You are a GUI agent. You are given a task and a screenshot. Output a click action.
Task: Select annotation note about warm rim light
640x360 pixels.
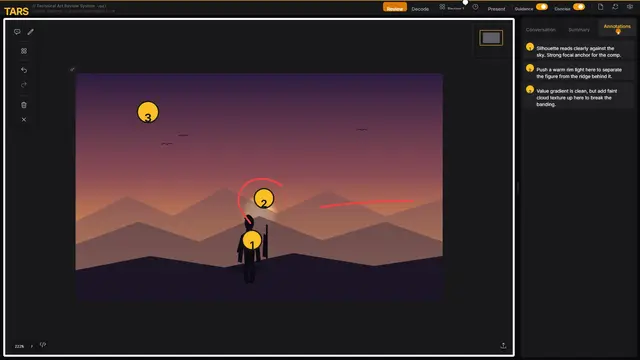578,73
